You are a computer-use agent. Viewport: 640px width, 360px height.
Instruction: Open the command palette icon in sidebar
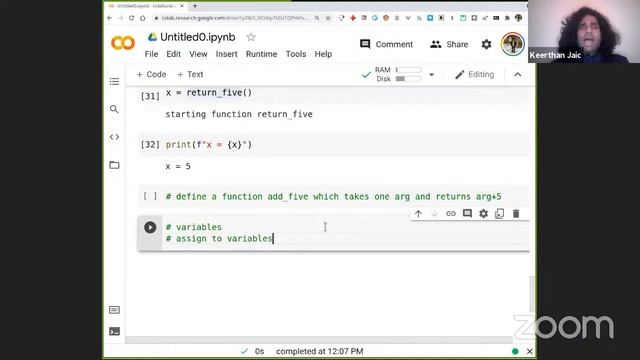114,310
